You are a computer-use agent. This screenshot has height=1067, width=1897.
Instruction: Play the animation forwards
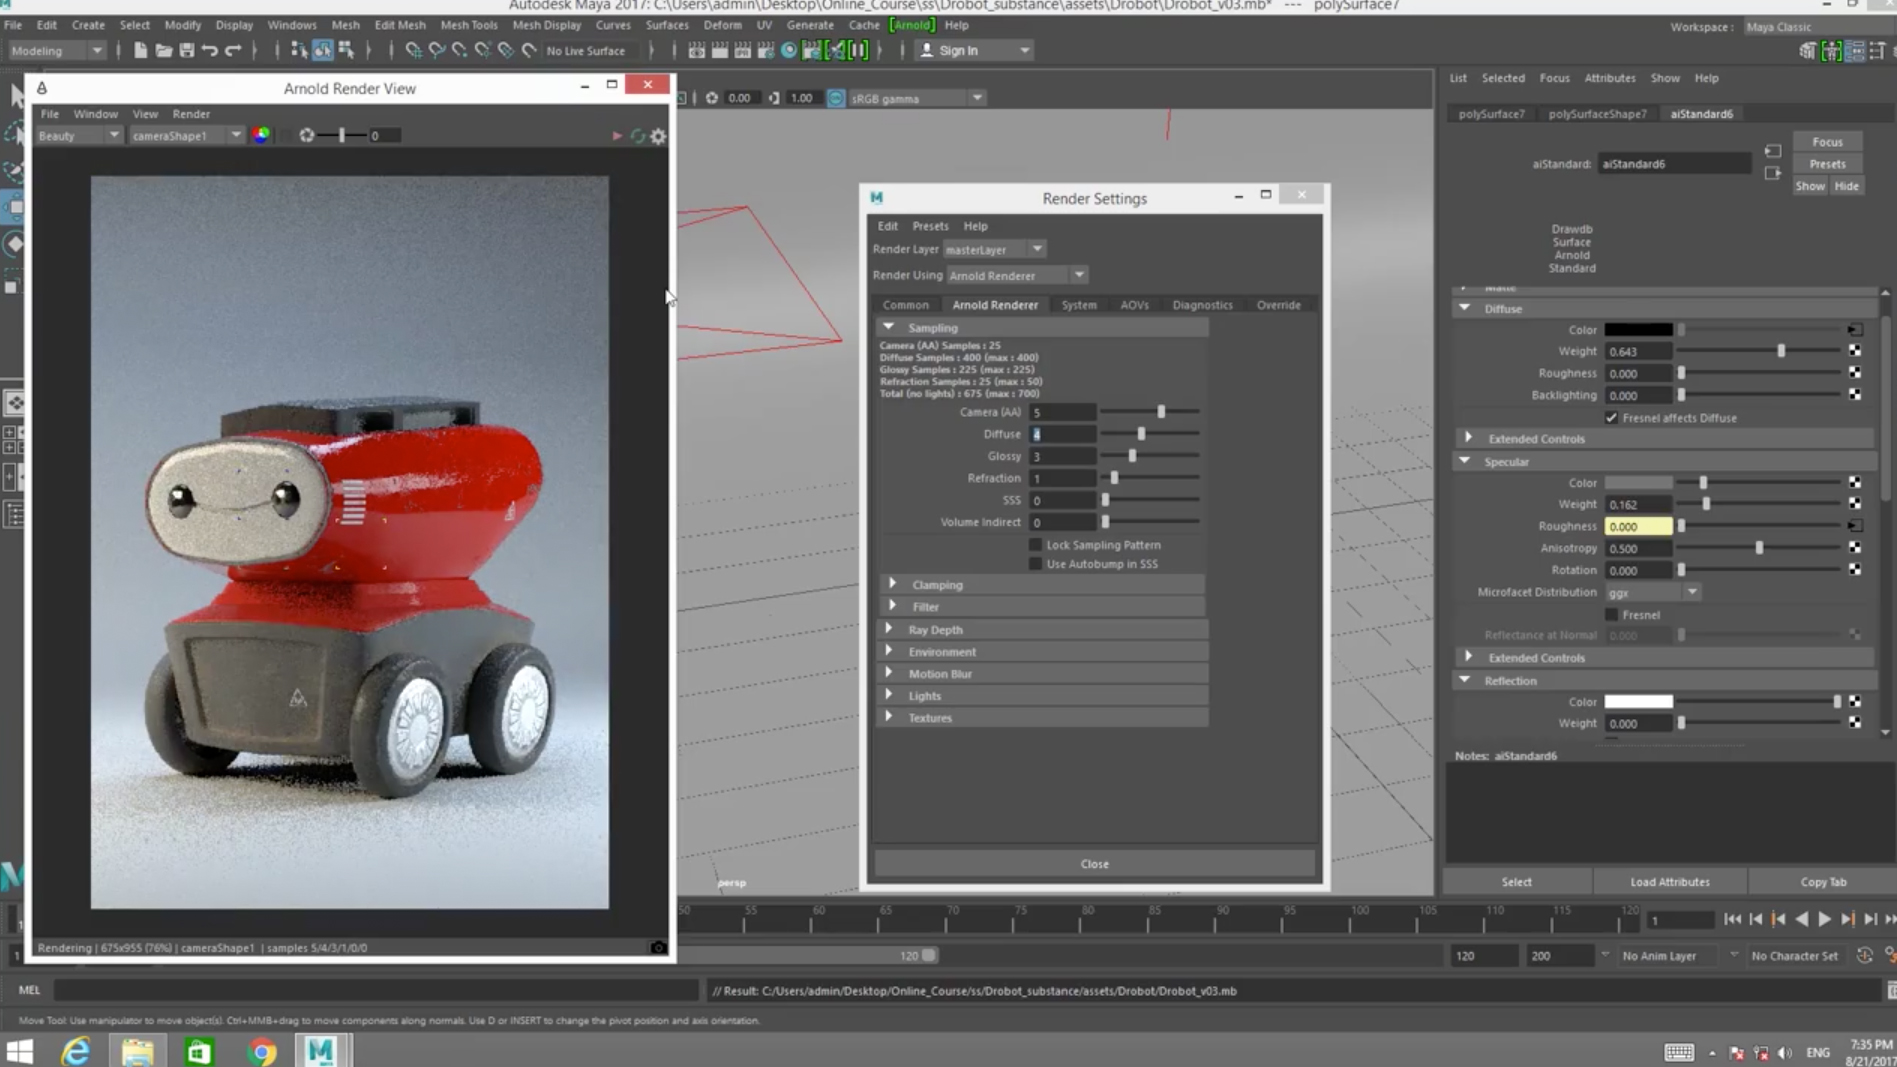pos(1824,920)
